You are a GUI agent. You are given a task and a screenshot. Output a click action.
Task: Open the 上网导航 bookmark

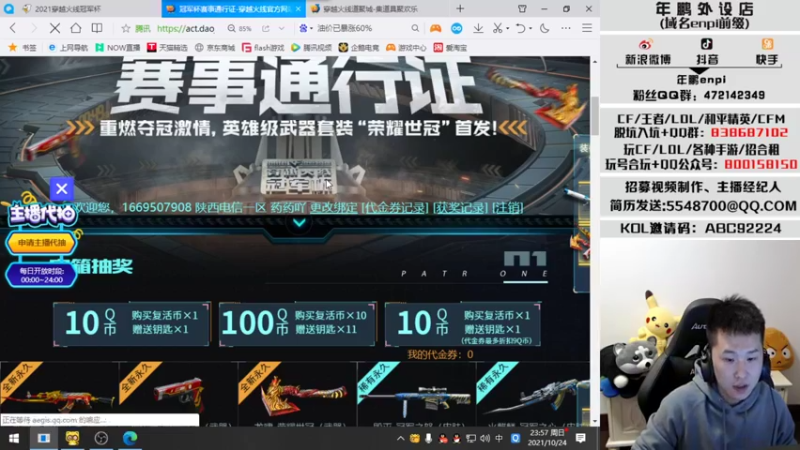coord(68,47)
